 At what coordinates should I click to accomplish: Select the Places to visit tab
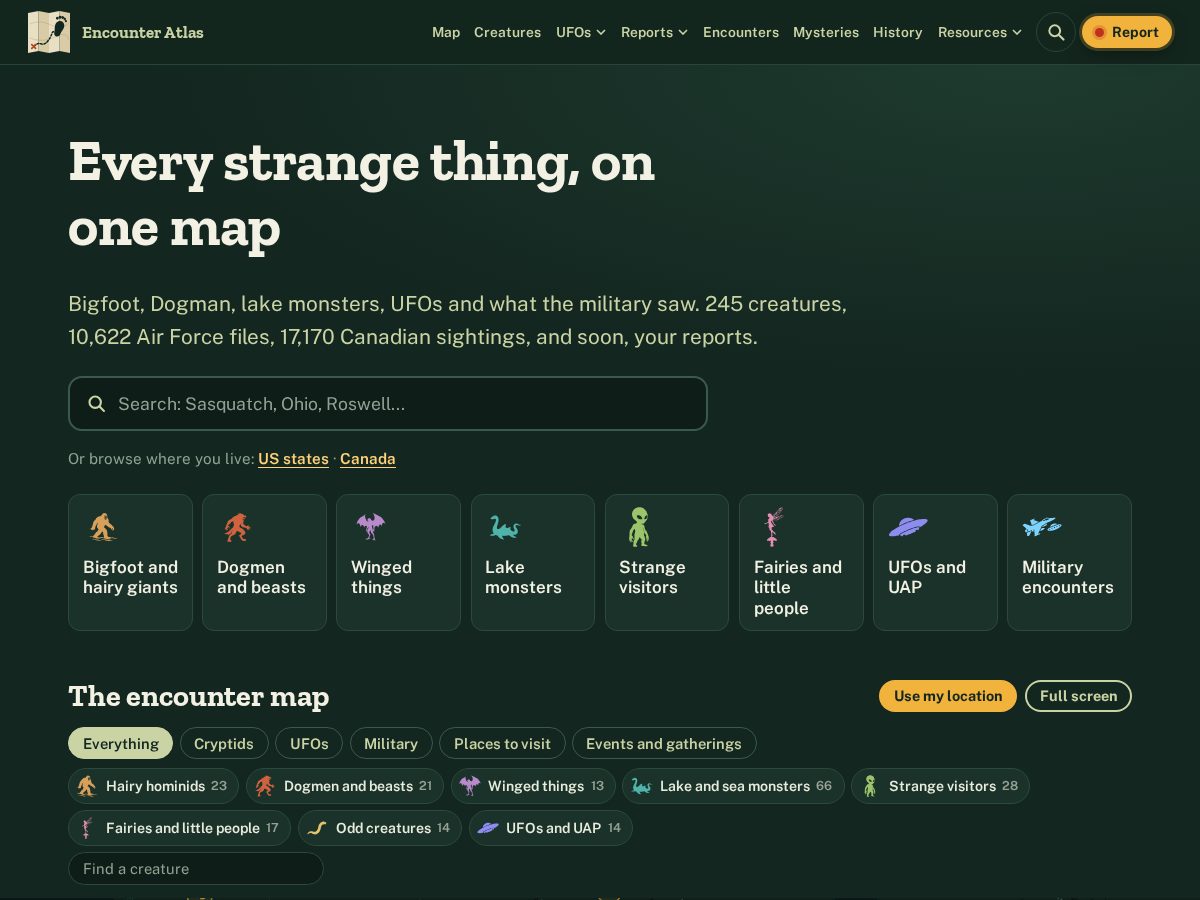tap(502, 743)
